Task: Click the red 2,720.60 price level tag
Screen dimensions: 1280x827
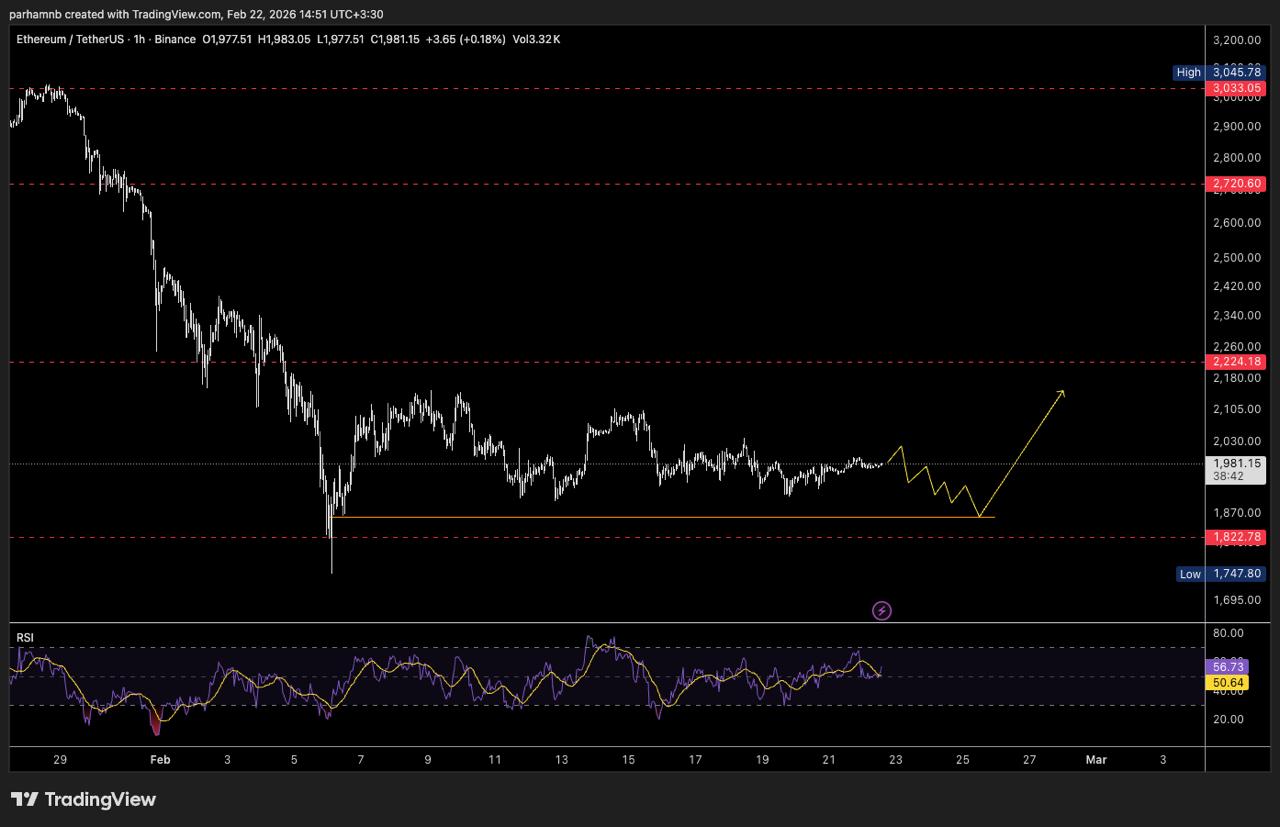Action: coord(1237,184)
